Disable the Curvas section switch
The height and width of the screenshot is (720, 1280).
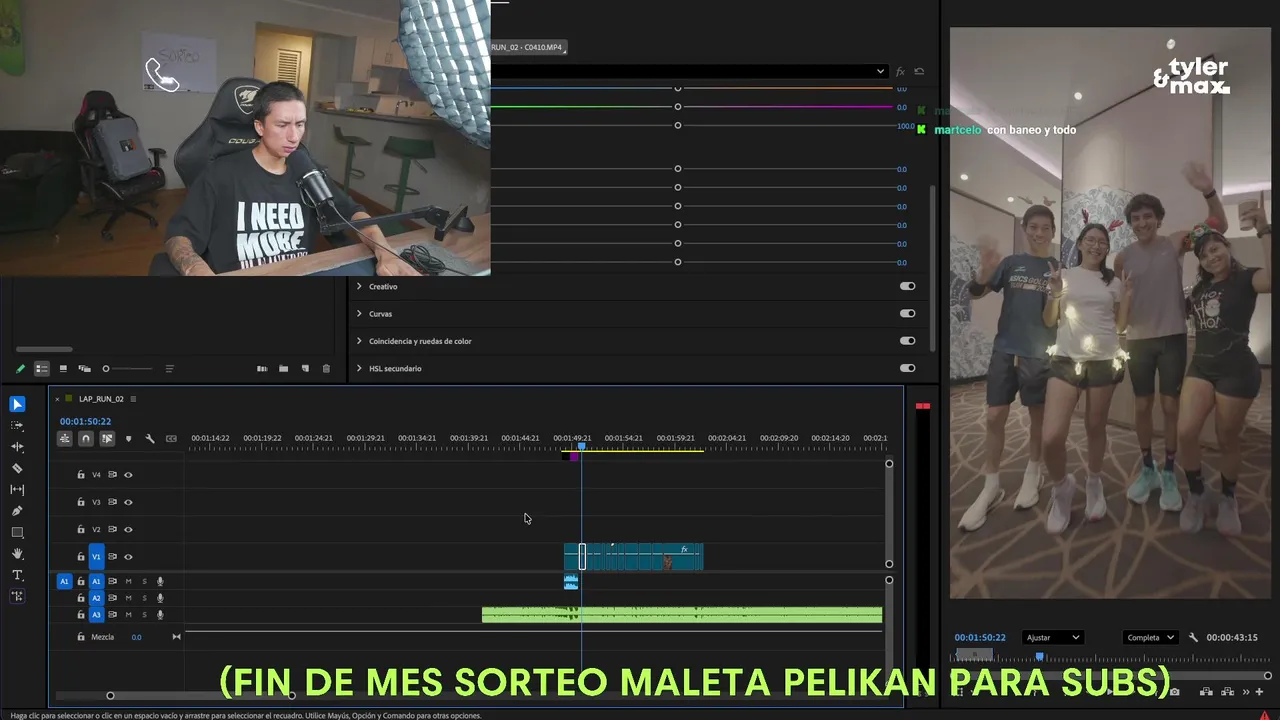[x=907, y=313]
